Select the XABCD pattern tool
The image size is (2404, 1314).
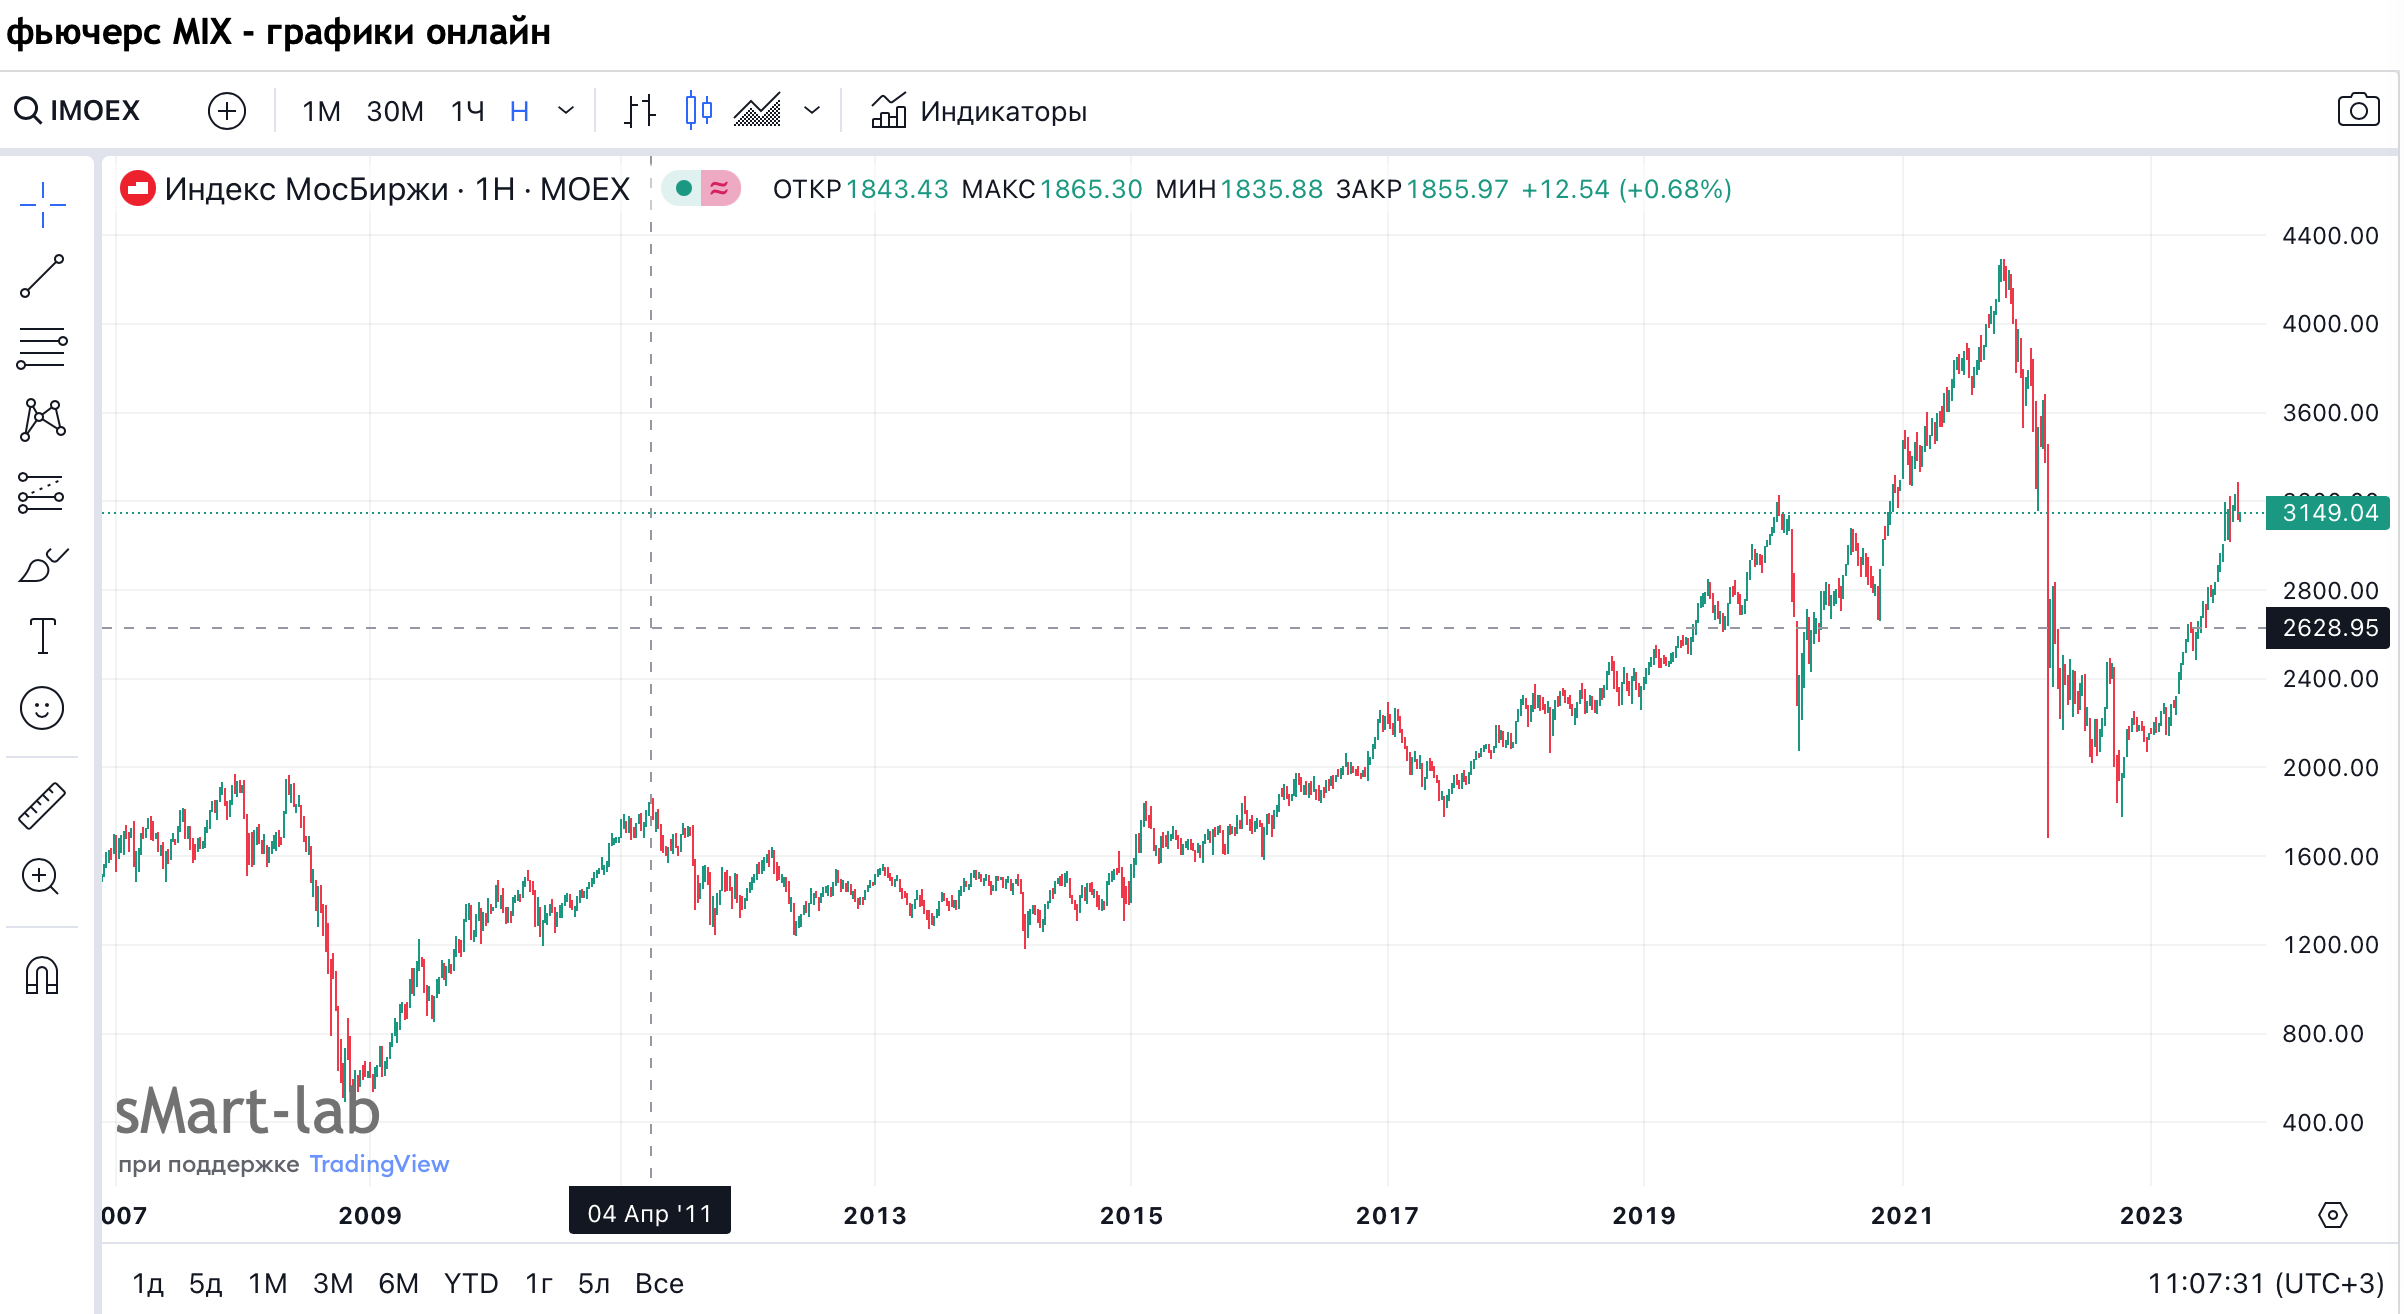(x=42, y=420)
